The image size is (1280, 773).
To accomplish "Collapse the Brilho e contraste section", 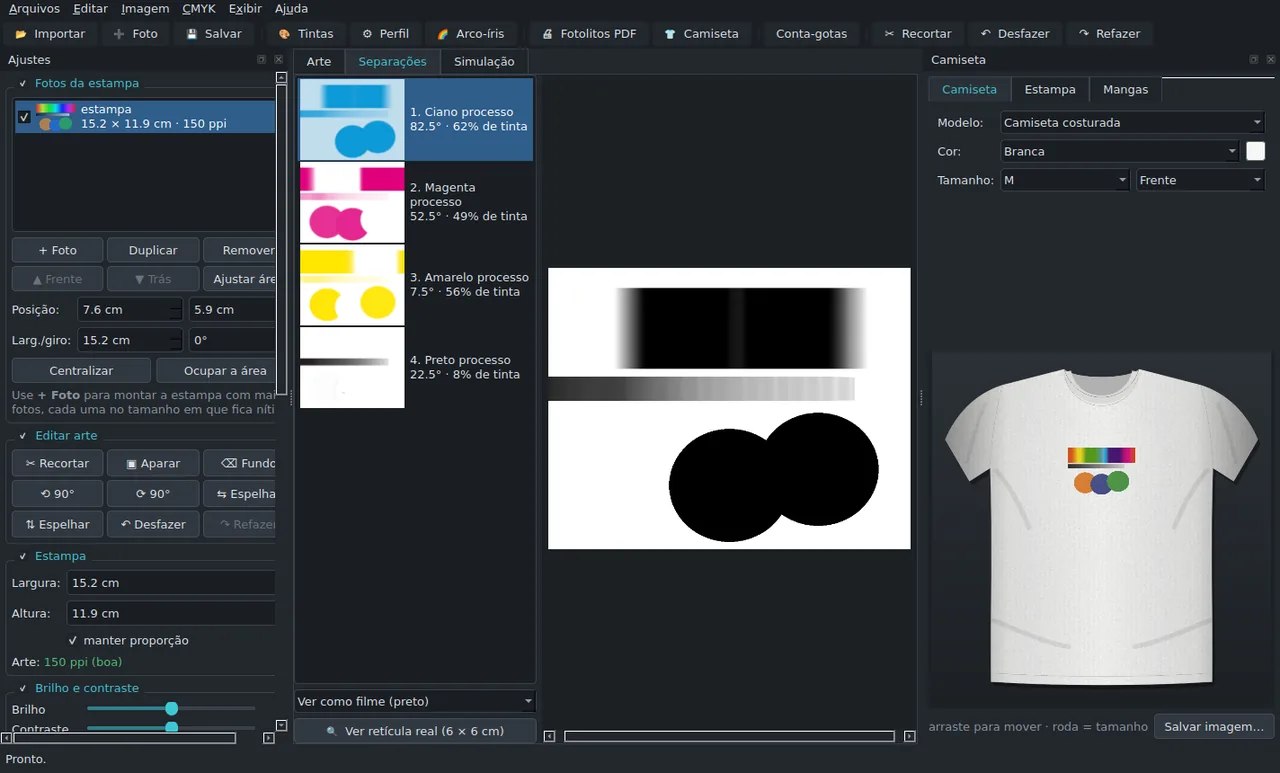I will click(x=22, y=688).
